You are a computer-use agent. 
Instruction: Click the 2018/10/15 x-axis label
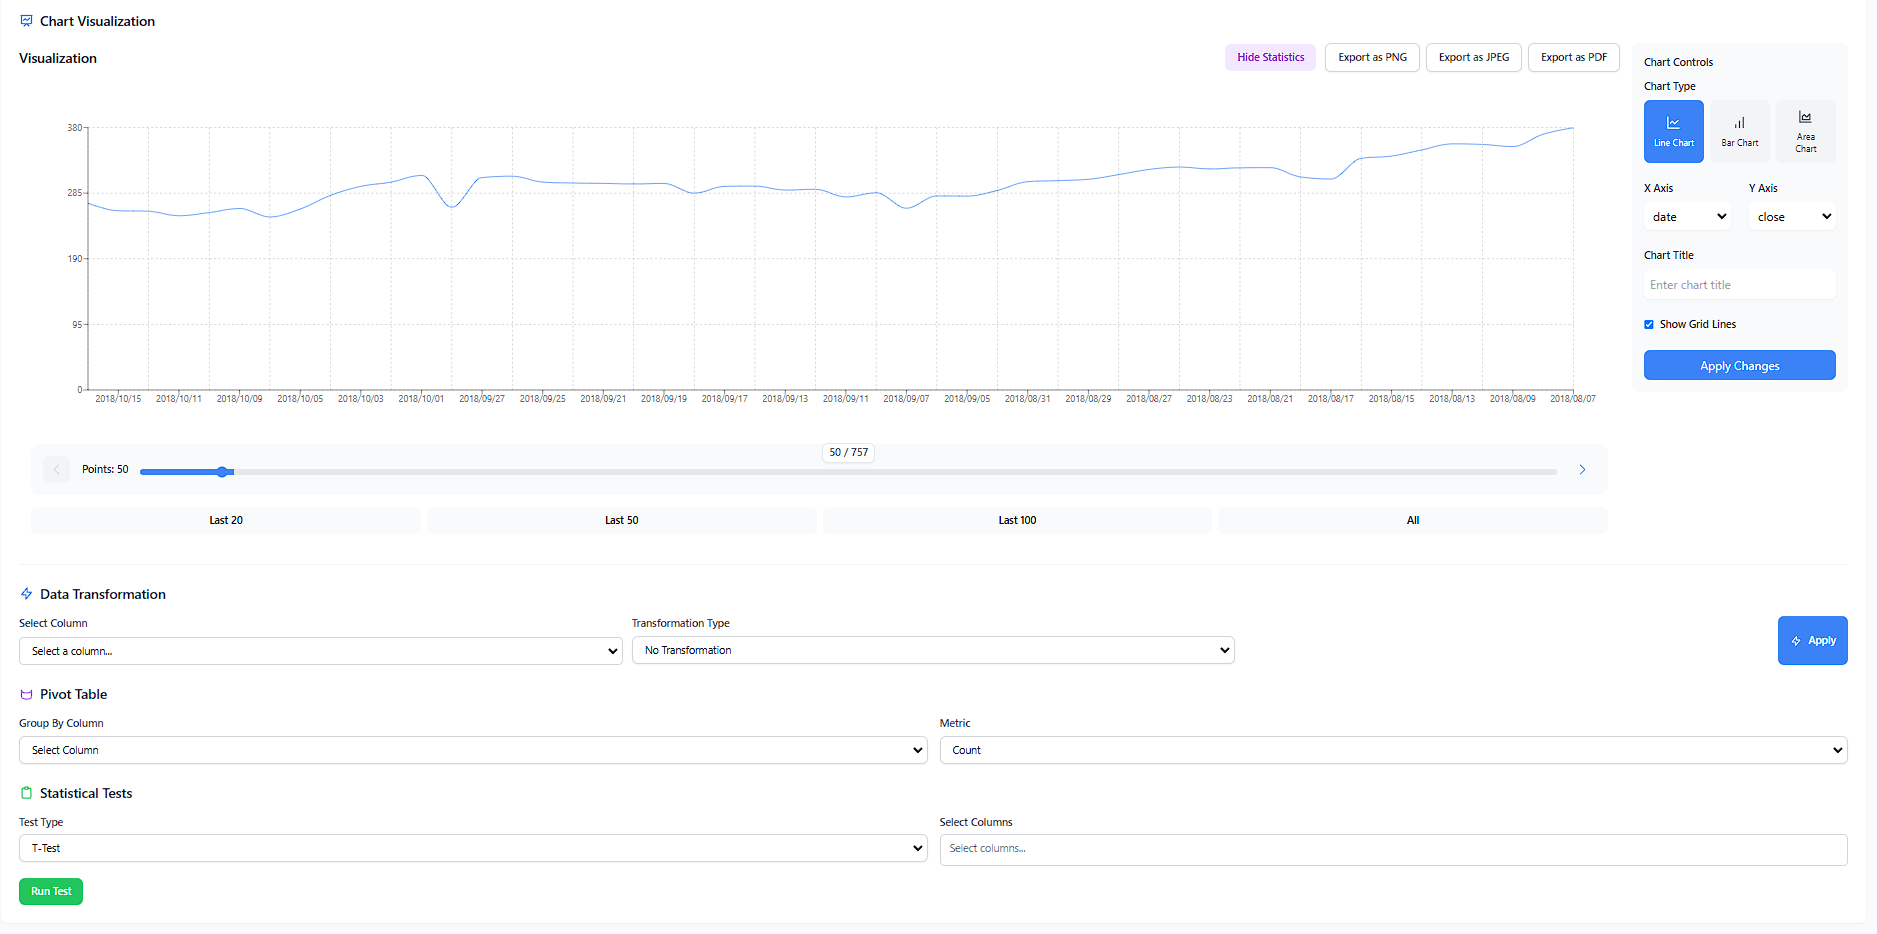pos(118,399)
